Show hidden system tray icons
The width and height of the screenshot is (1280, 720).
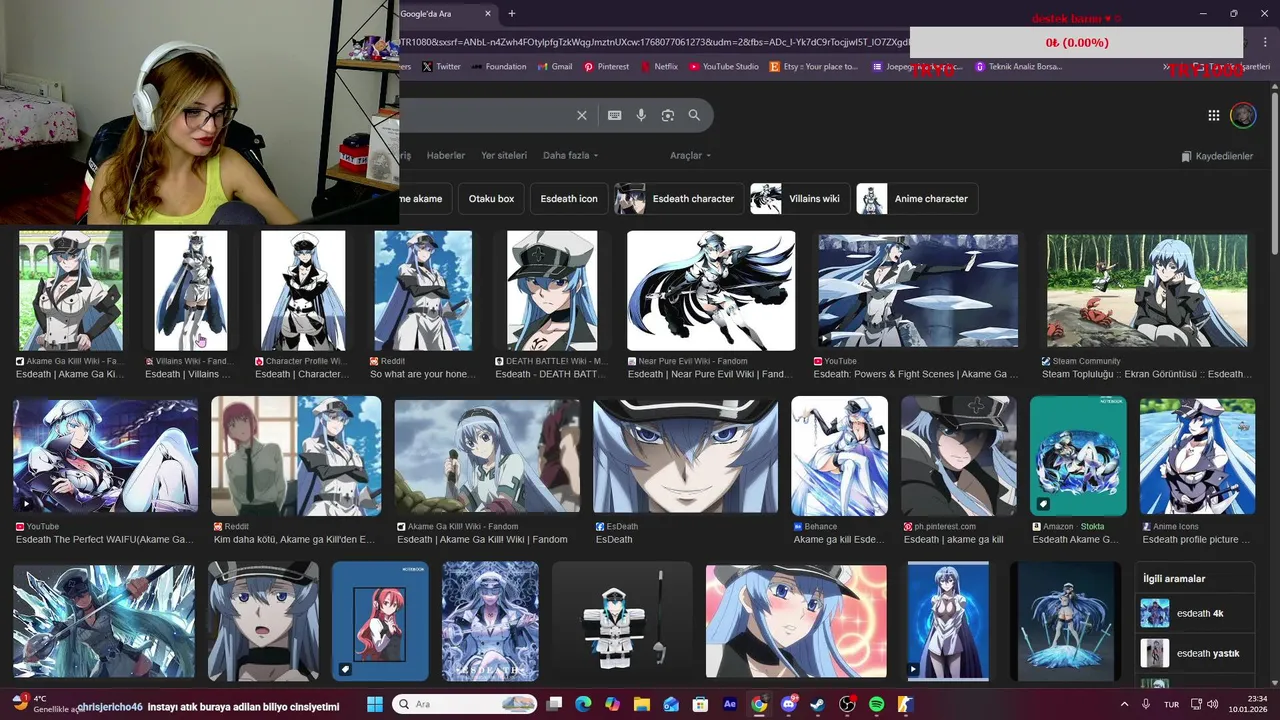[1124, 704]
